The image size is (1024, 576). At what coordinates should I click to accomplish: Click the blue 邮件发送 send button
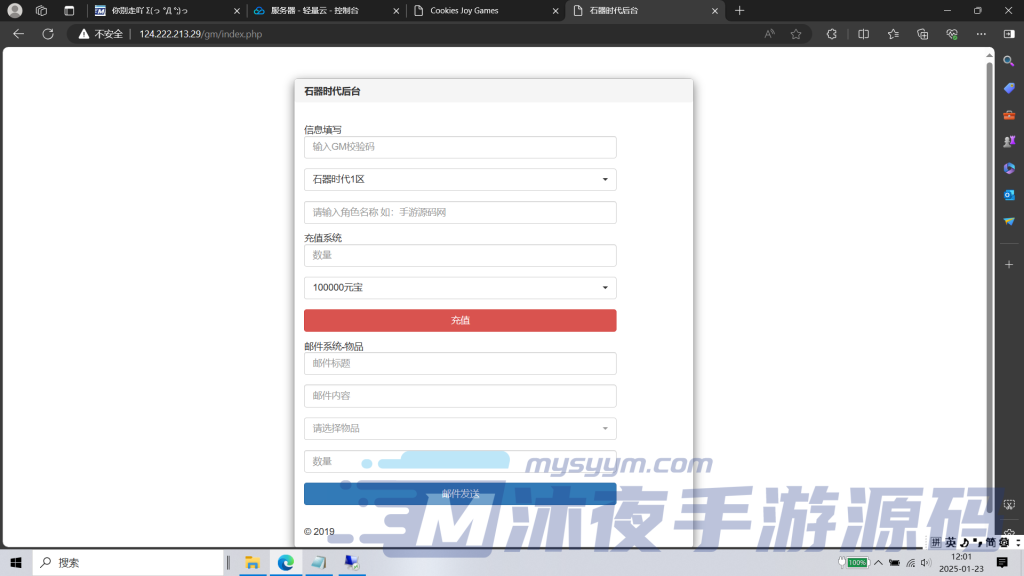pos(459,493)
